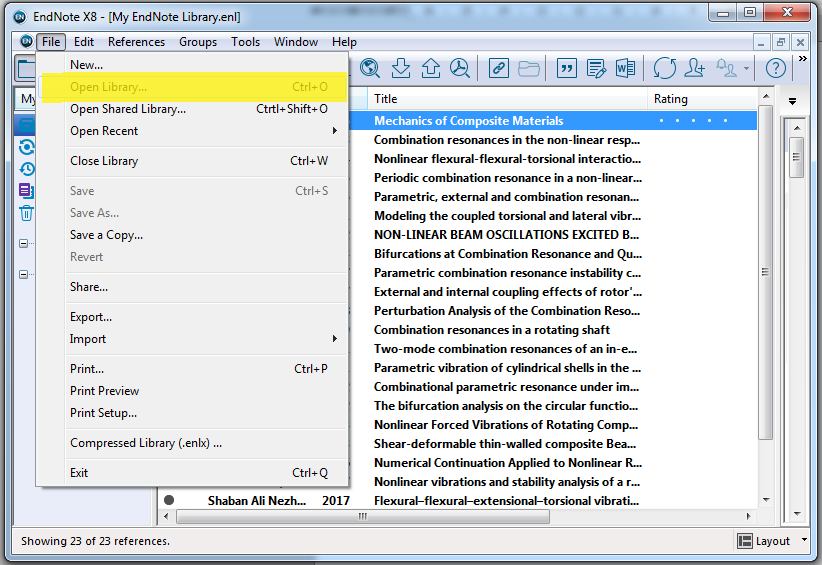Screen dimensions: 822x565
Task: Open the Window menu
Action: click(296, 42)
